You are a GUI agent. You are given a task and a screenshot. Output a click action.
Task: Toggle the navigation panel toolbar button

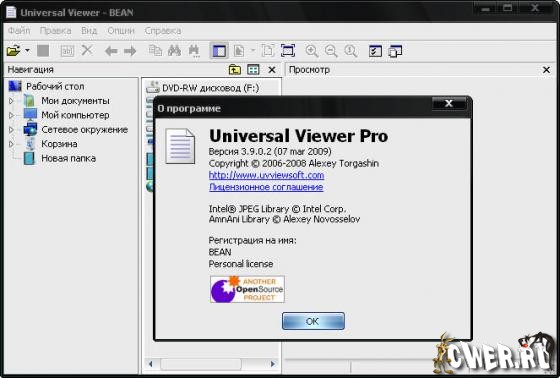[x=219, y=51]
